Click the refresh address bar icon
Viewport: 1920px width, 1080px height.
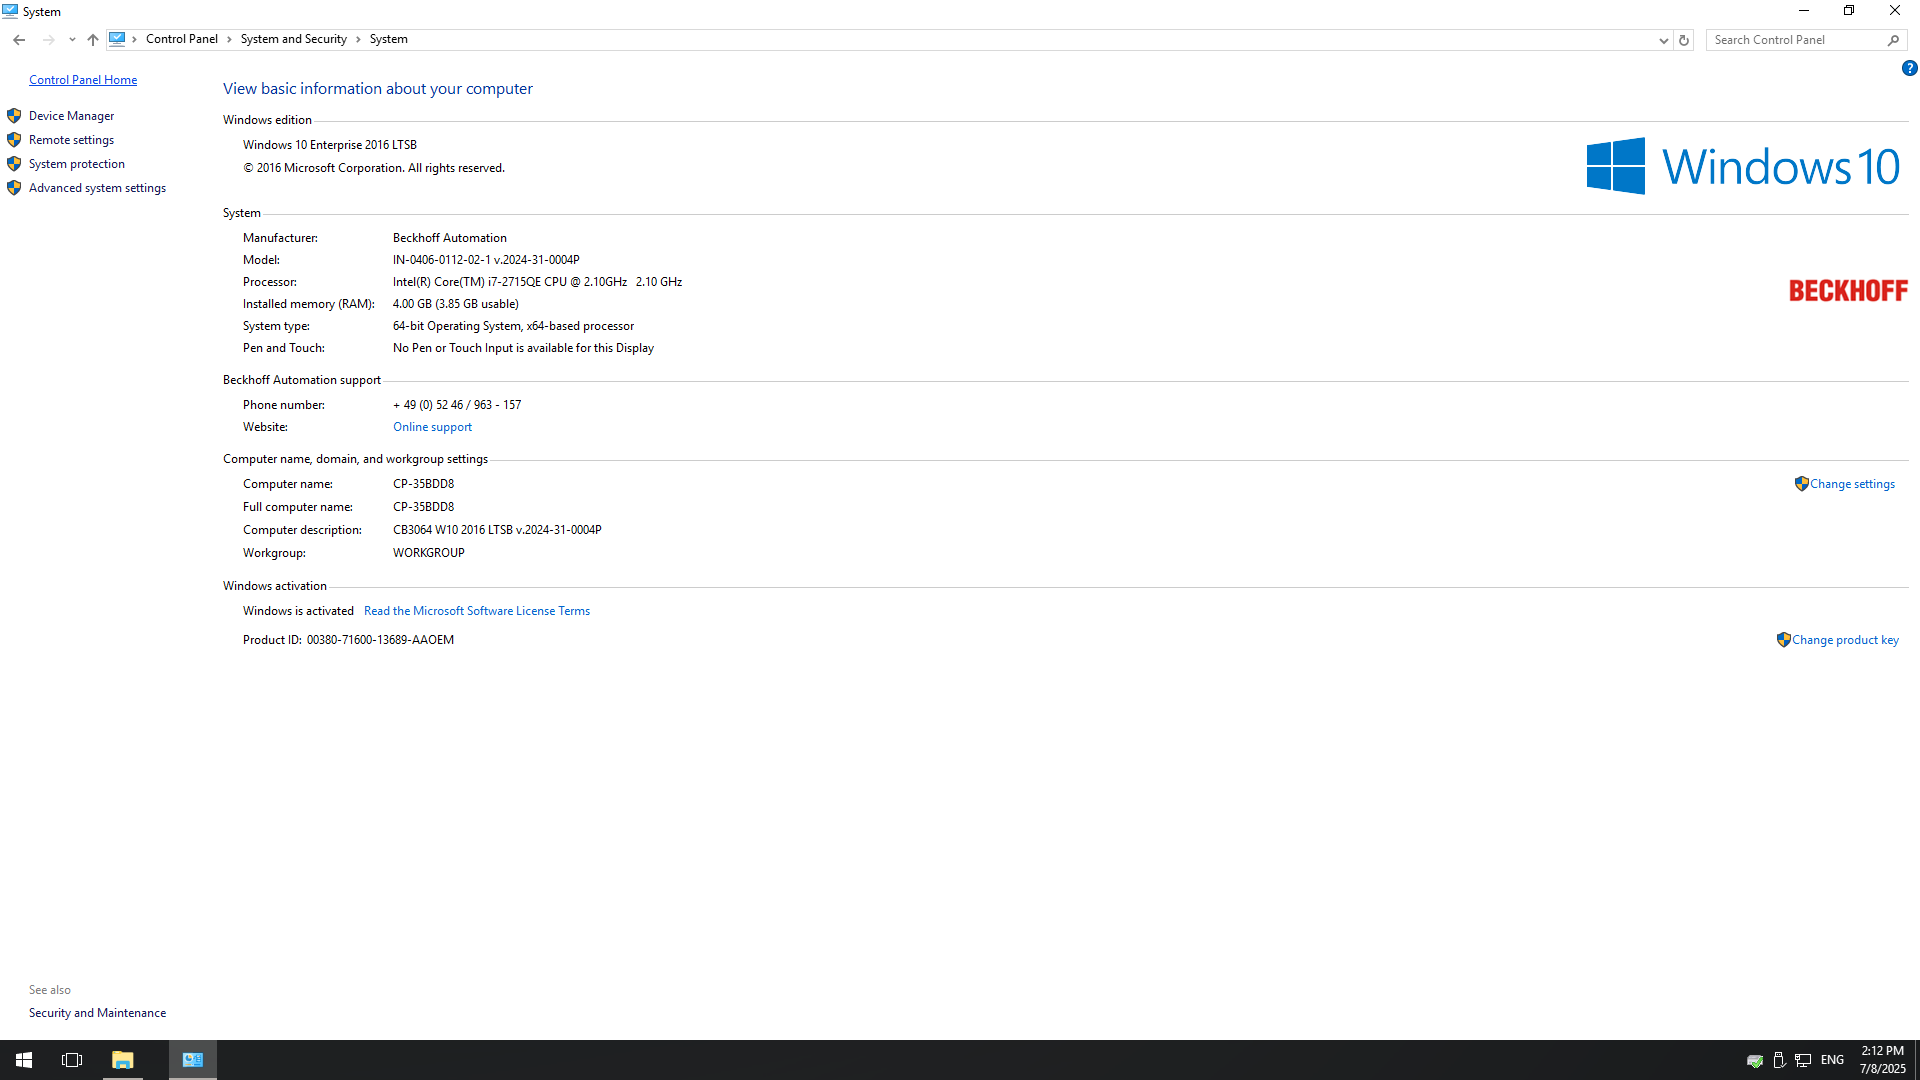[1684, 40]
